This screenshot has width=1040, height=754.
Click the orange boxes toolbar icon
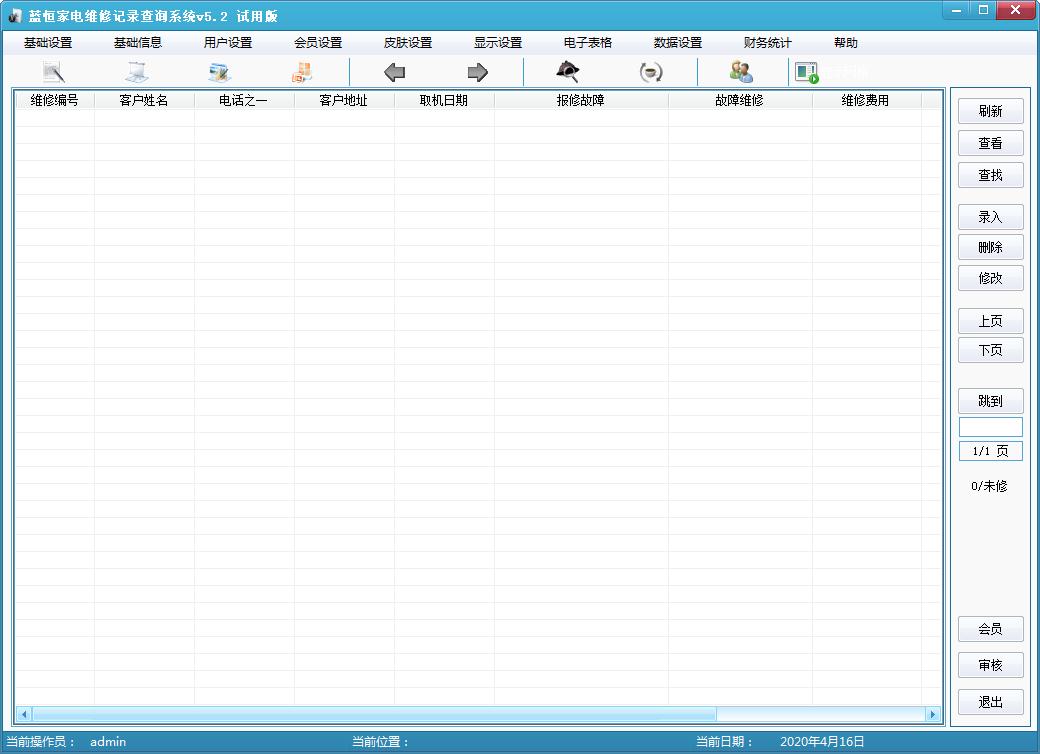[x=302, y=72]
